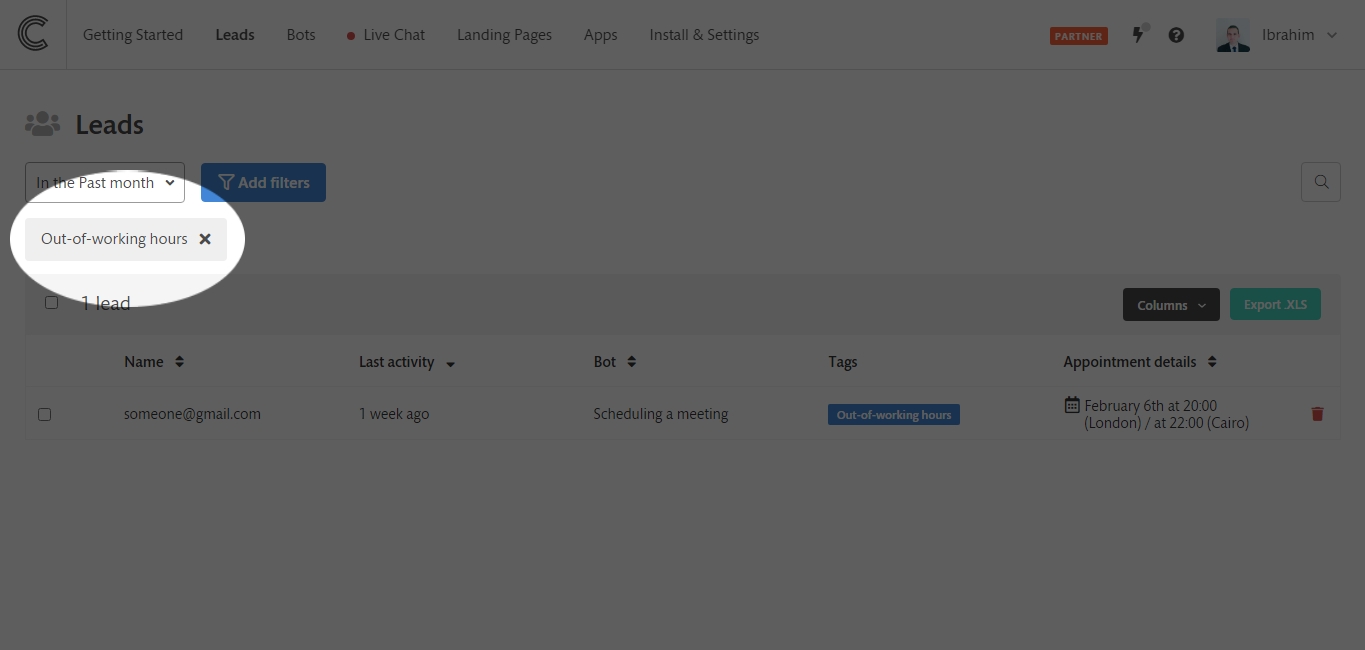Select the someone@gmail.com row checkbox
The height and width of the screenshot is (650, 1365).
(x=44, y=414)
